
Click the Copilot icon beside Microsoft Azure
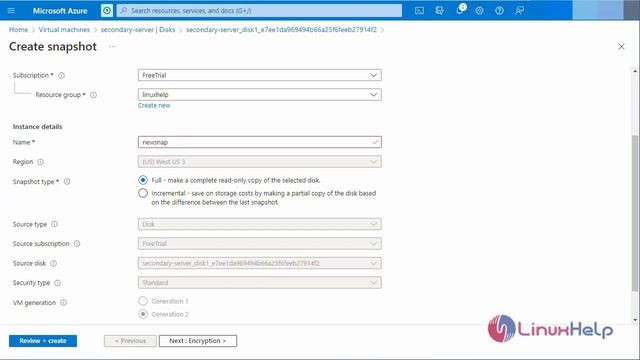pyautogui.click(x=107, y=11)
